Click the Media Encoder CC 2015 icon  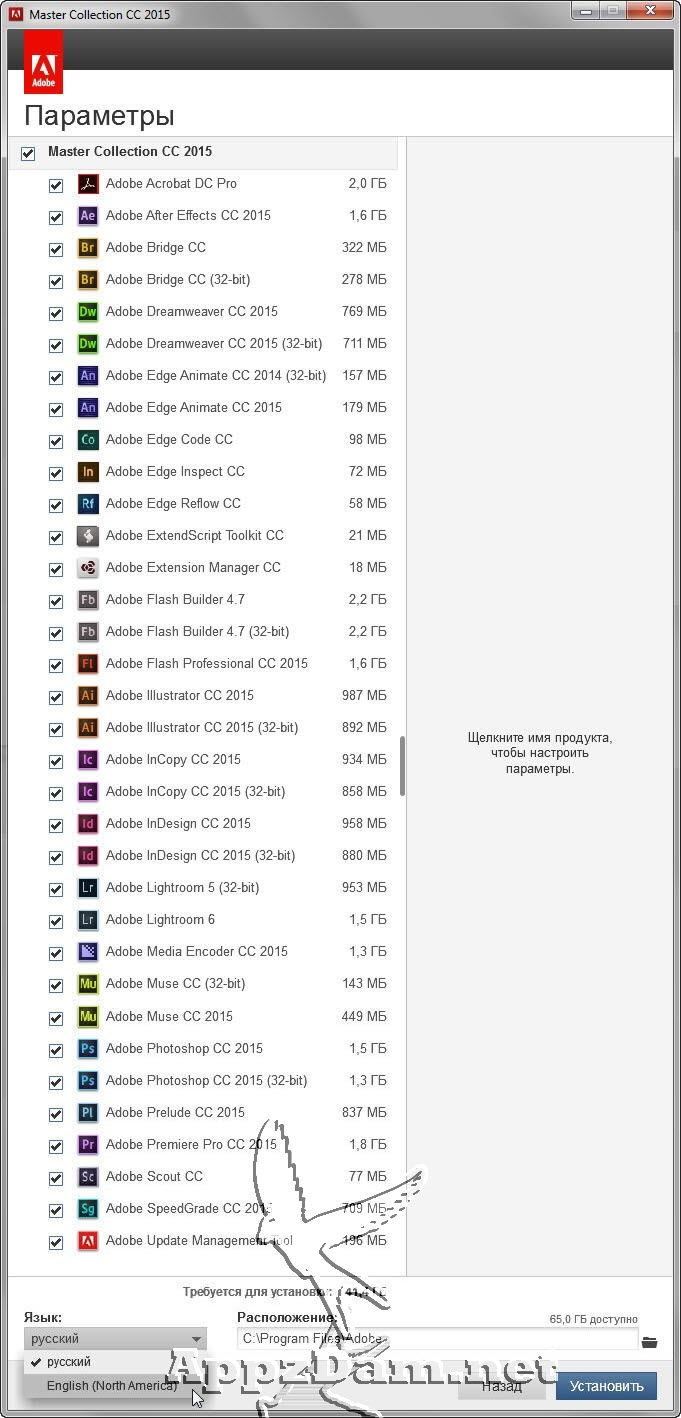[88, 952]
